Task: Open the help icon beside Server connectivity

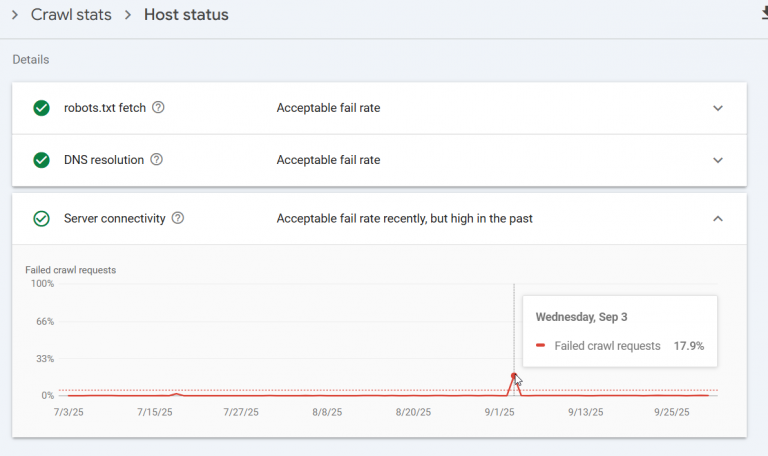Action: pos(178,218)
